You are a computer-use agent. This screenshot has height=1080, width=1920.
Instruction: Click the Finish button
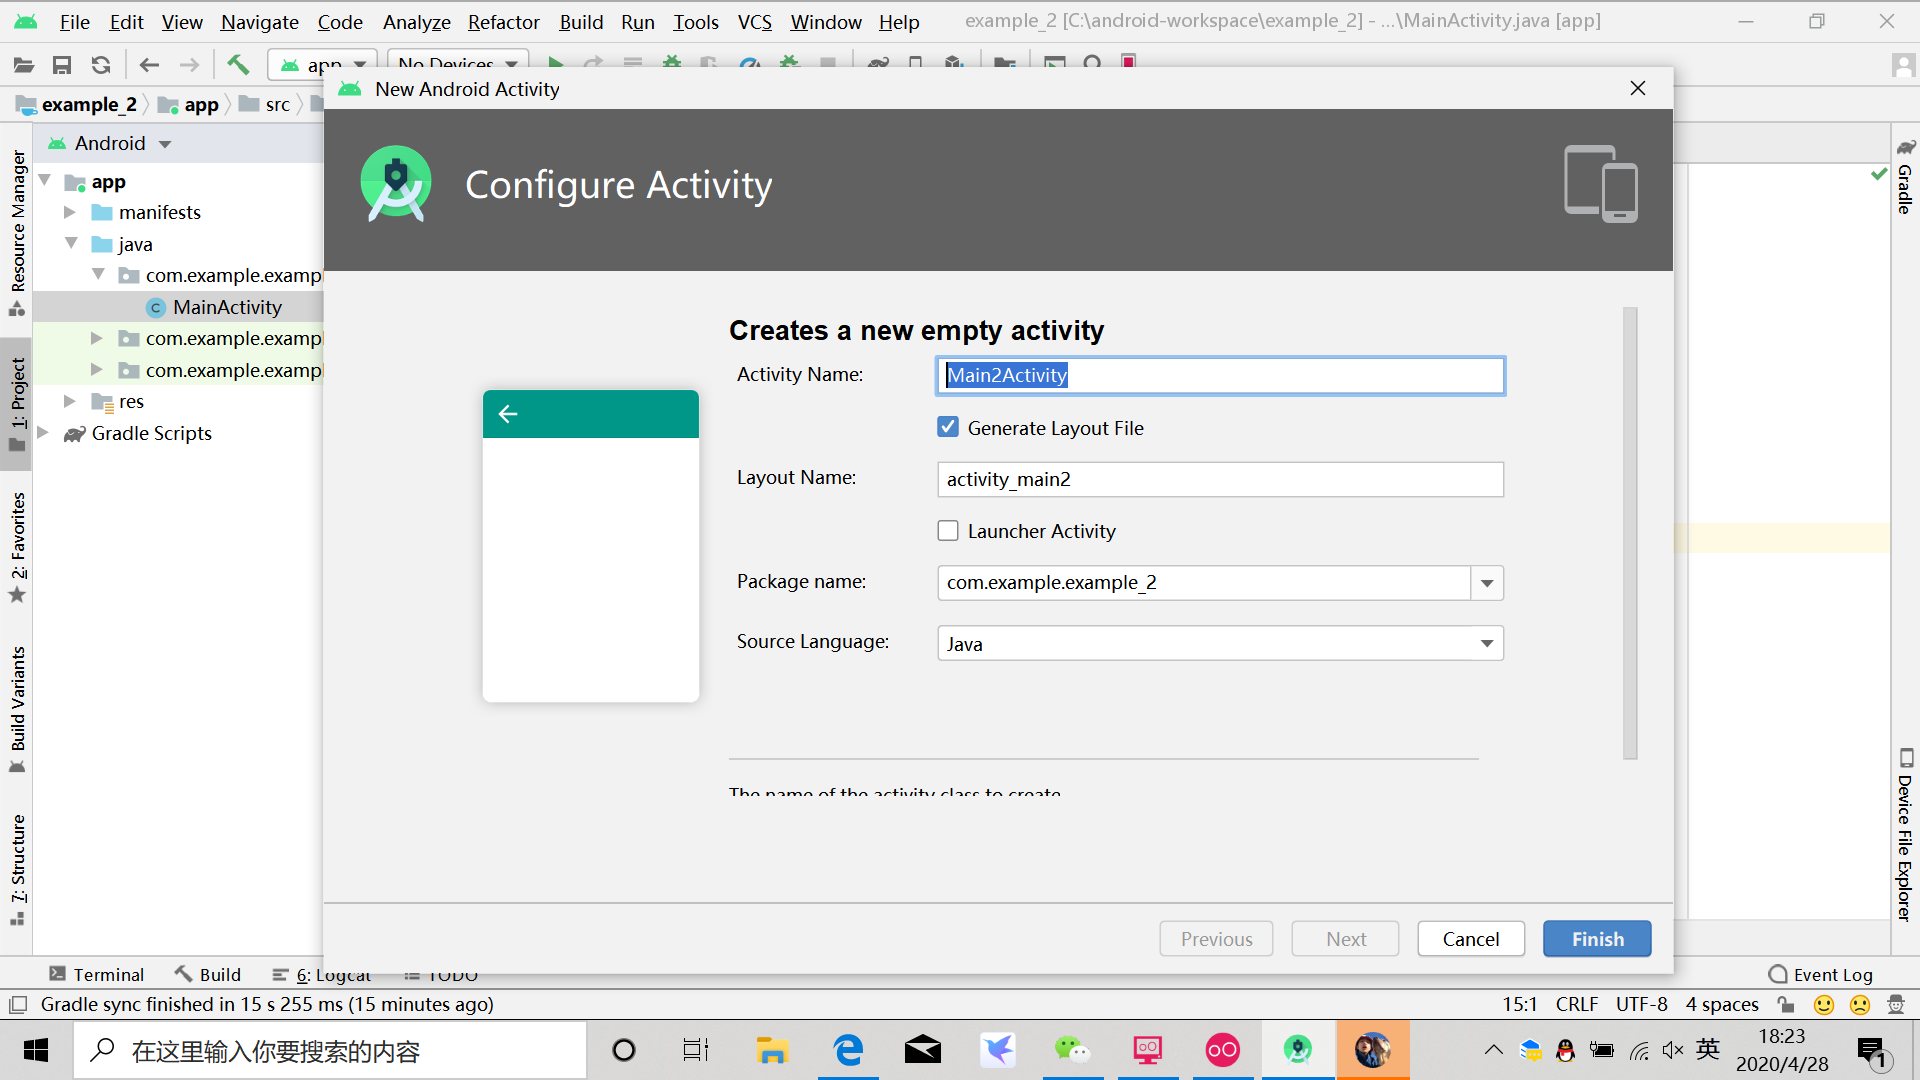(x=1596, y=938)
